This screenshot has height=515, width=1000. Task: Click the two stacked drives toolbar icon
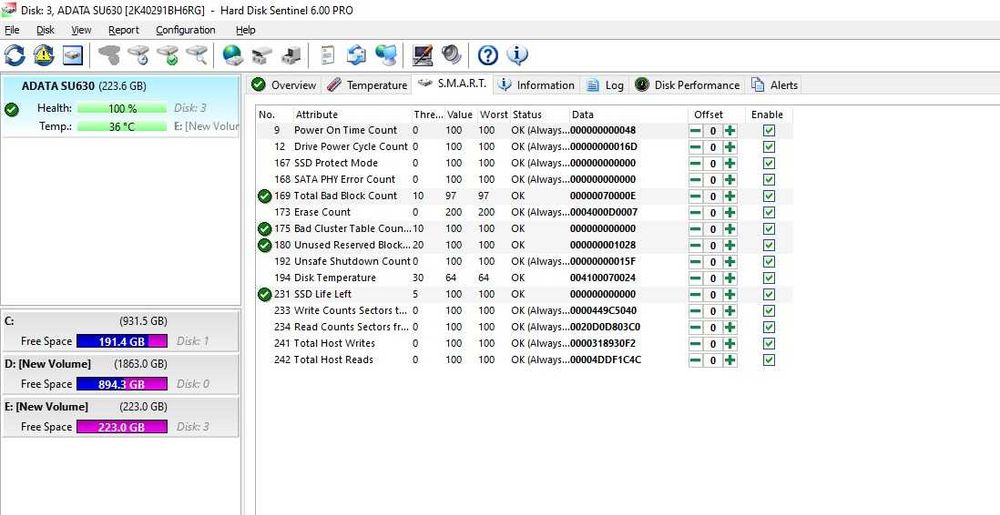point(261,55)
